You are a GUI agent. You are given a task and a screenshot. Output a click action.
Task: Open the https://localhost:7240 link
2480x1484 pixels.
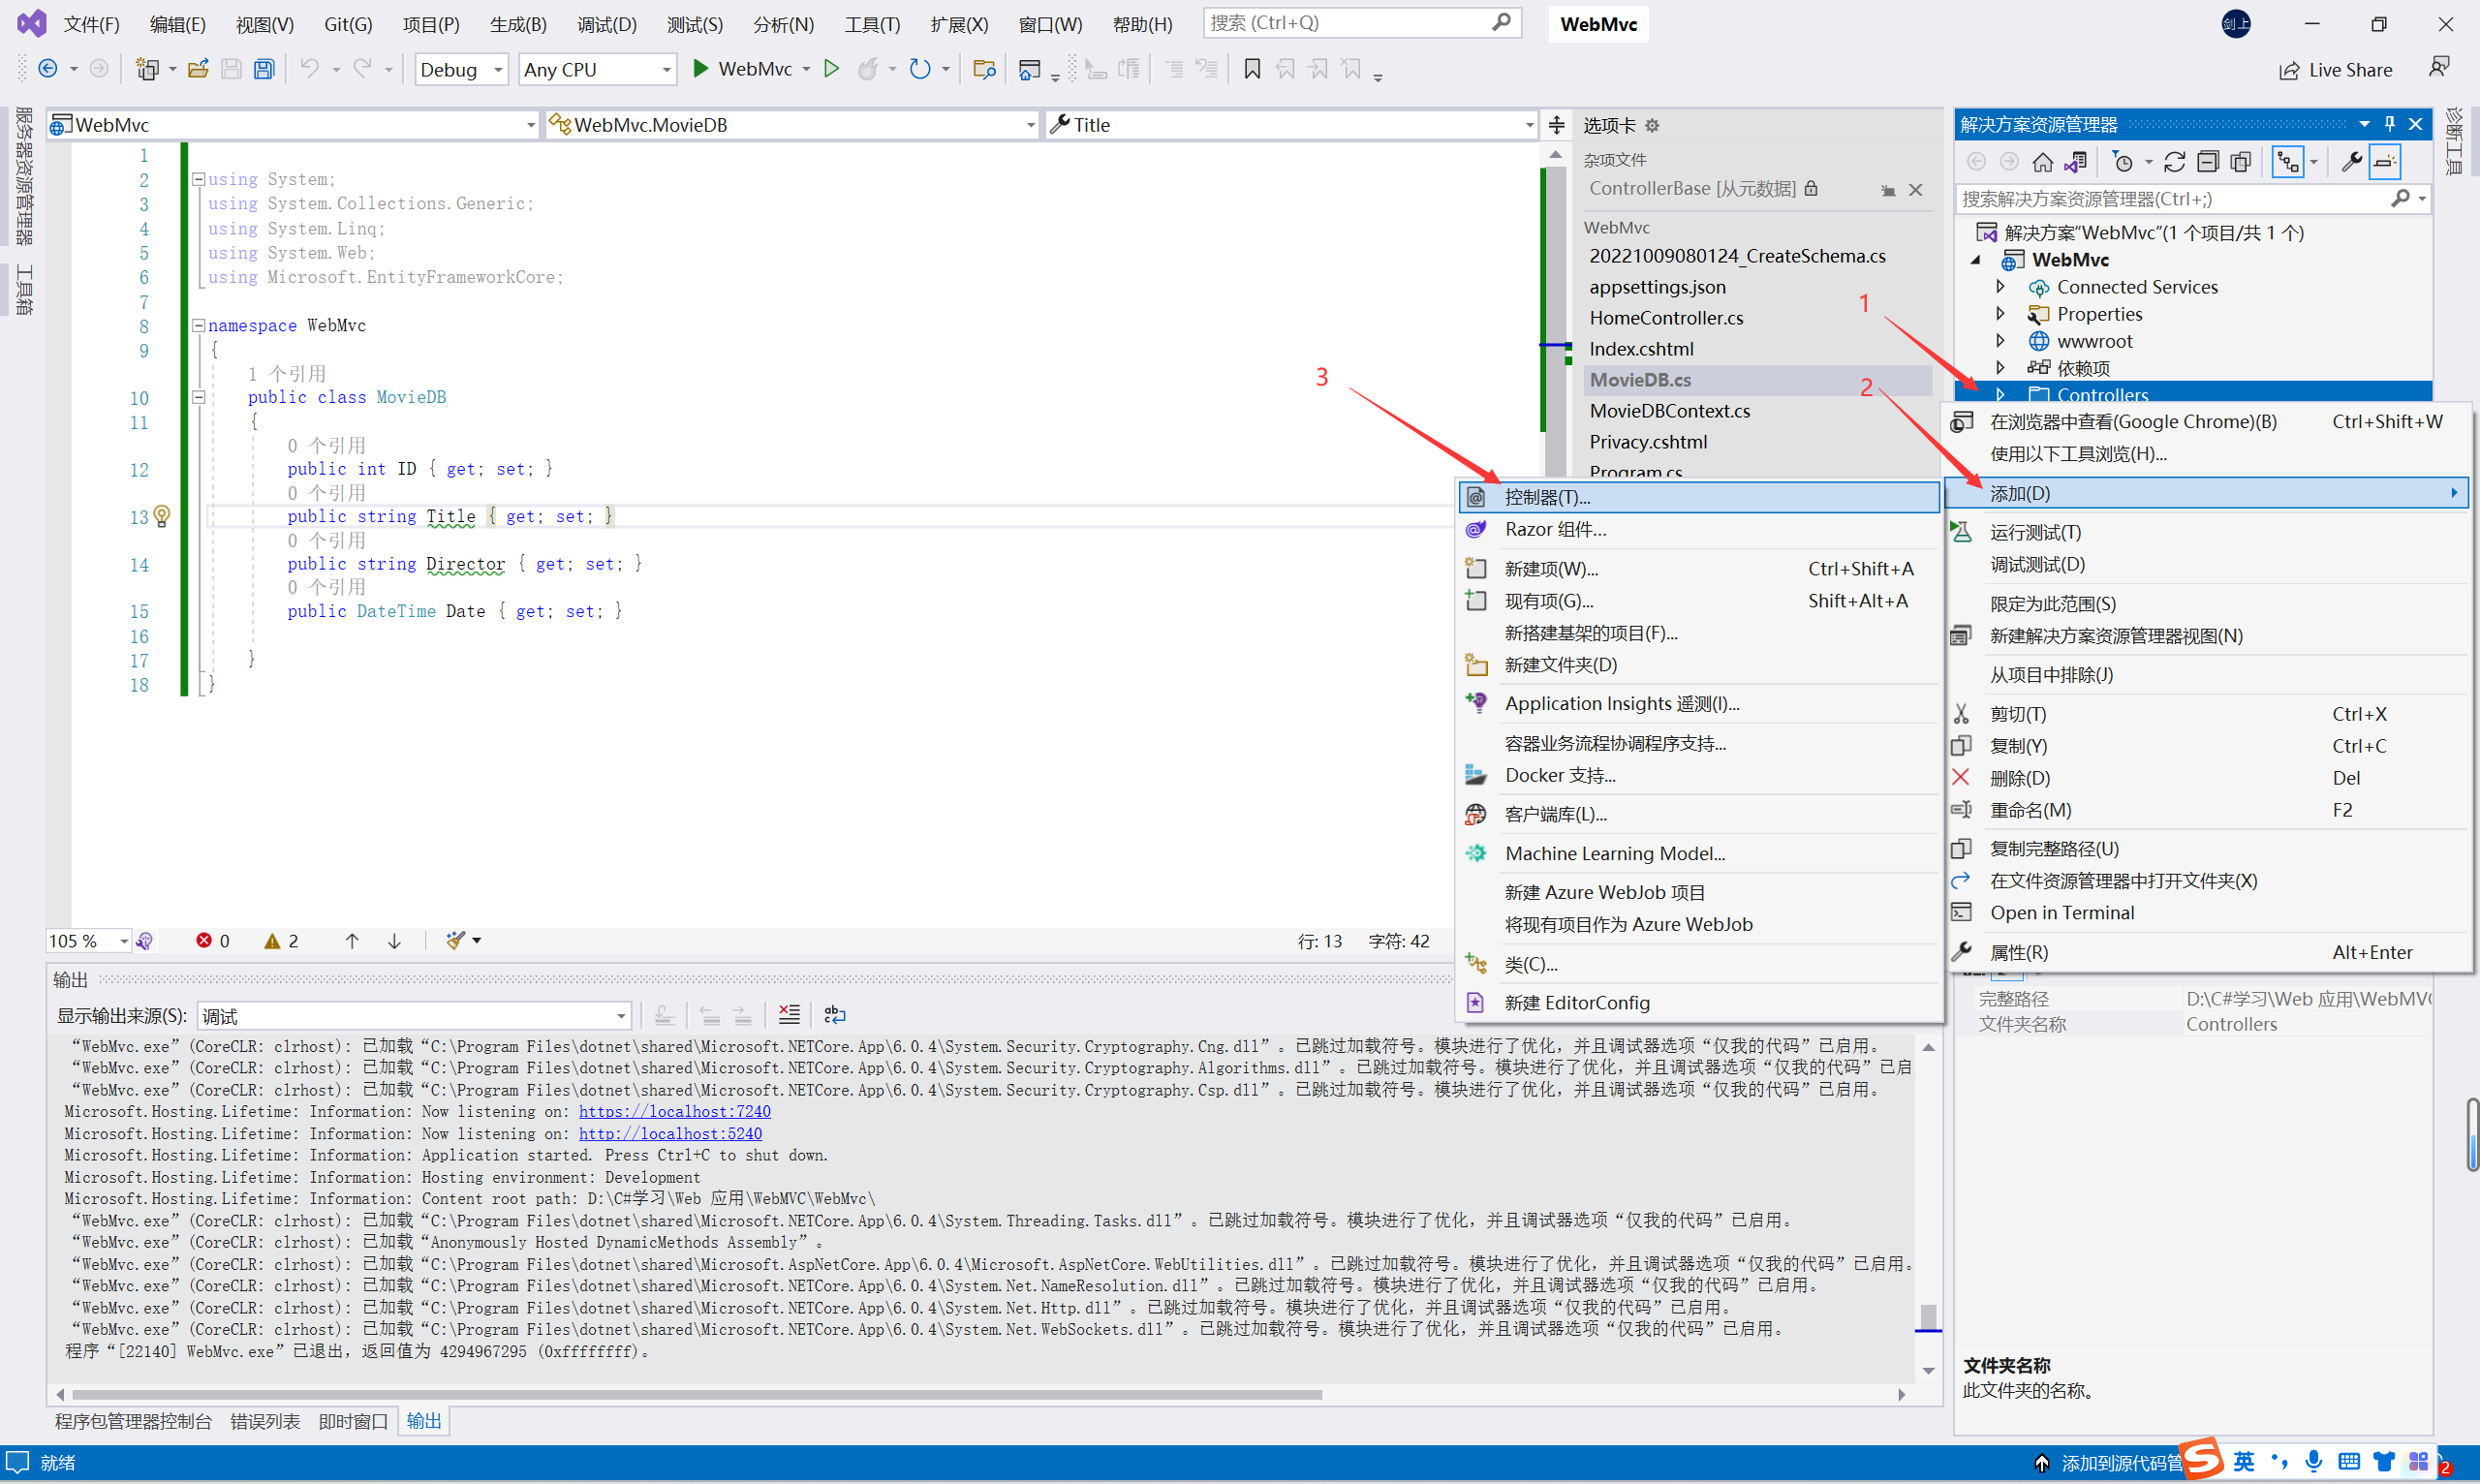click(674, 1111)
